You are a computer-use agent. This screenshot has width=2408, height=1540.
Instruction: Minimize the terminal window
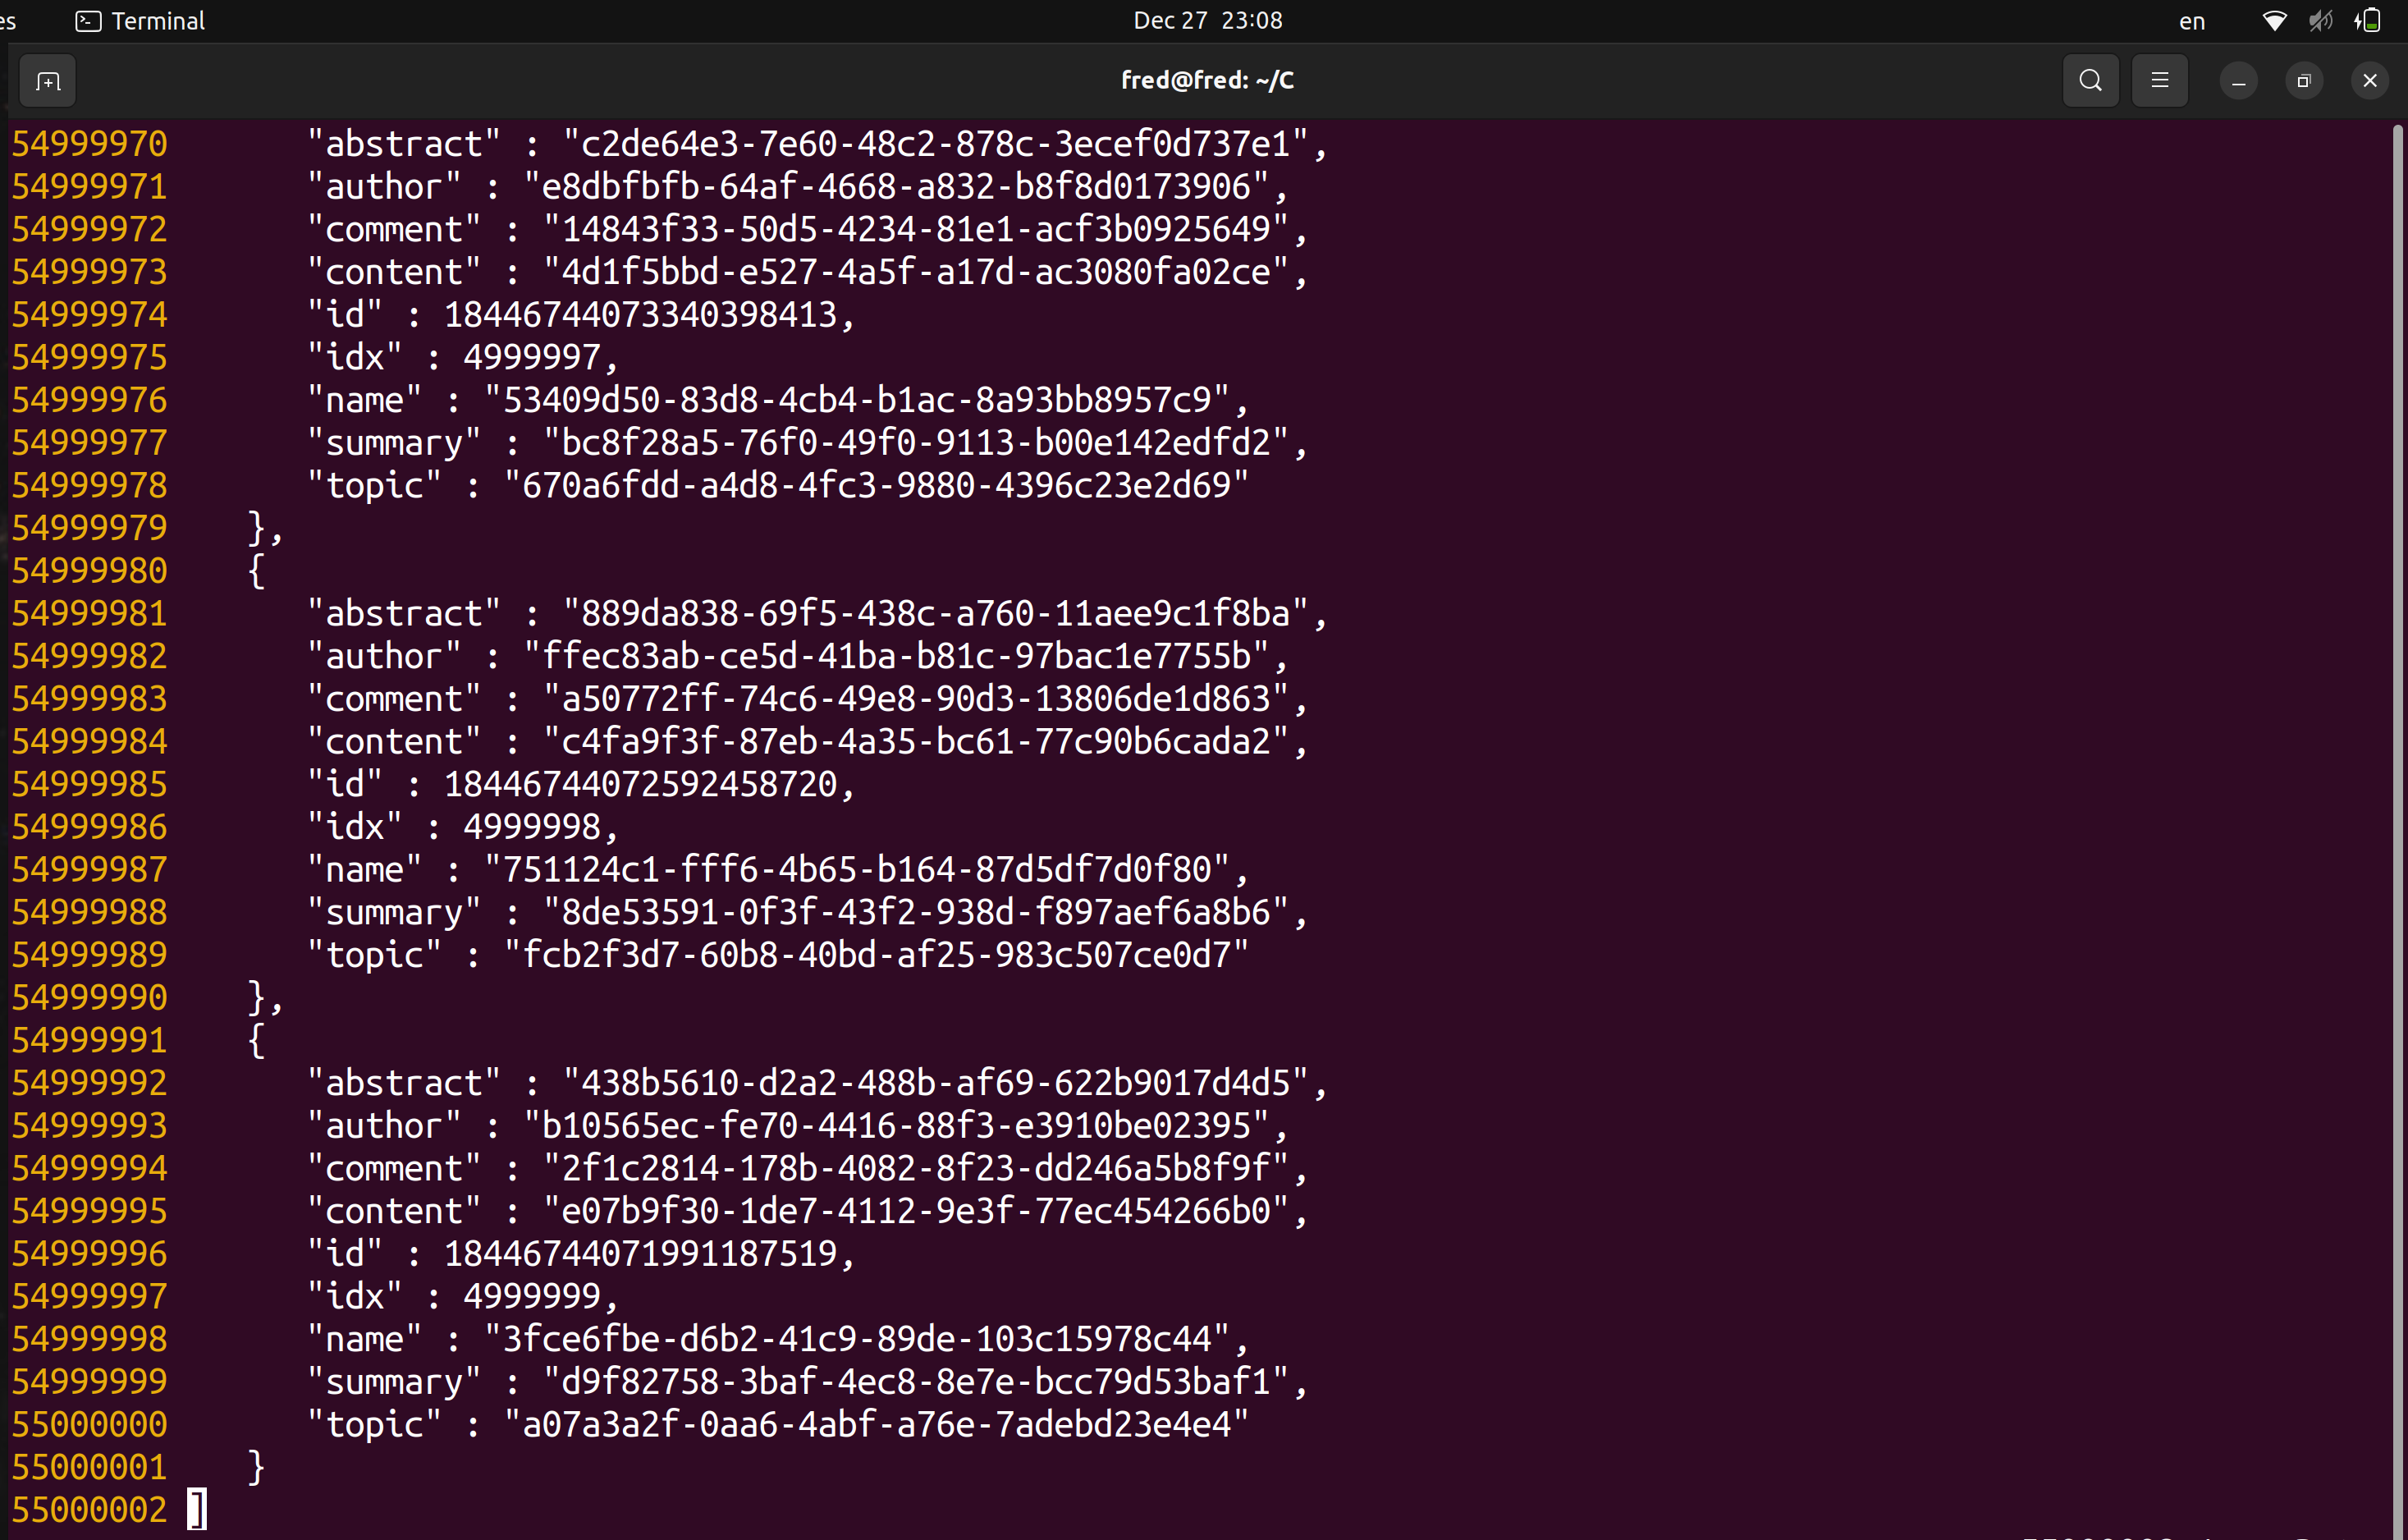pos(2238,81)
